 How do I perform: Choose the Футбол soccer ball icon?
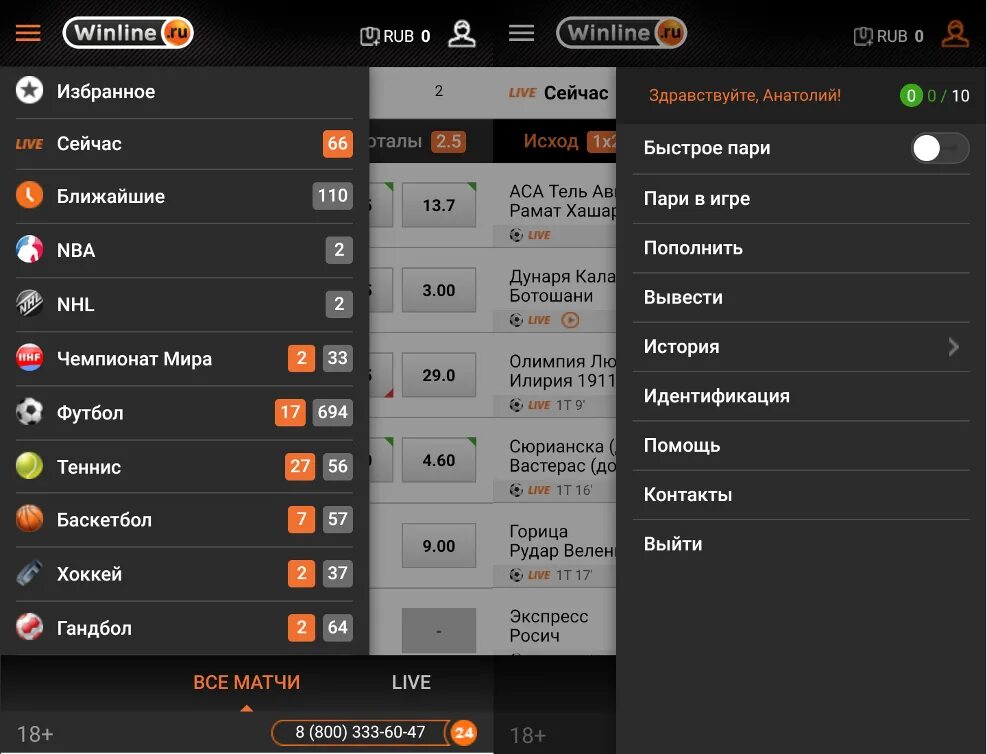(x=29, y=412)
